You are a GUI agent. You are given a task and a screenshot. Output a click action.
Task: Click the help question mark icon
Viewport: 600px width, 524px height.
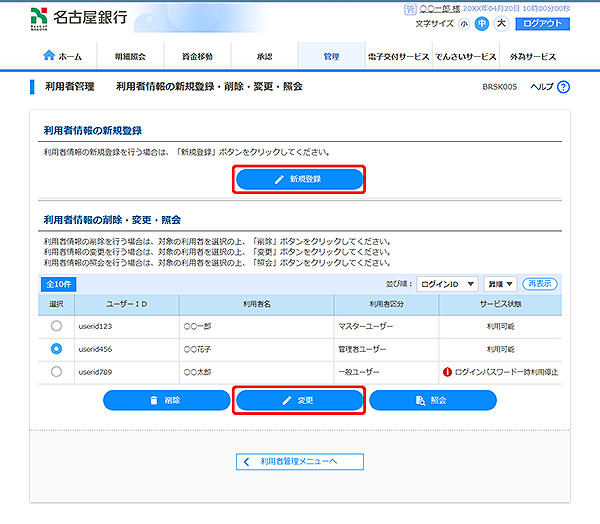point(563,88)
